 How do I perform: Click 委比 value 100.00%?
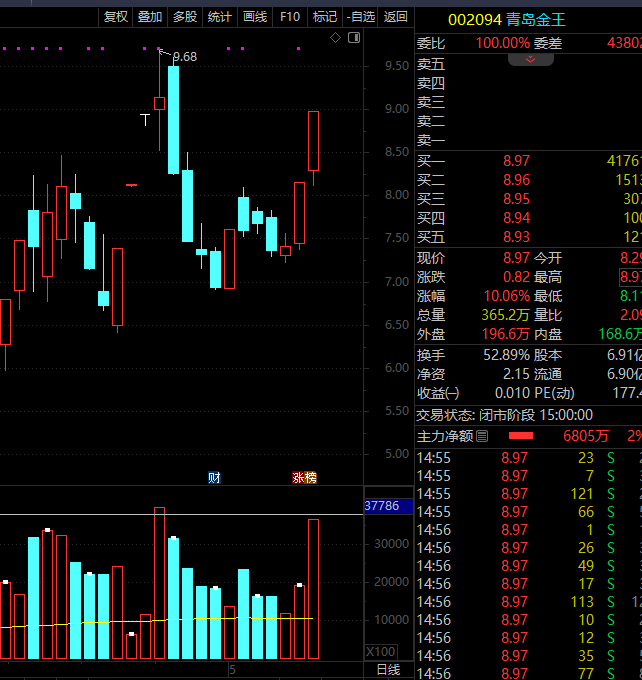[503, 43]
